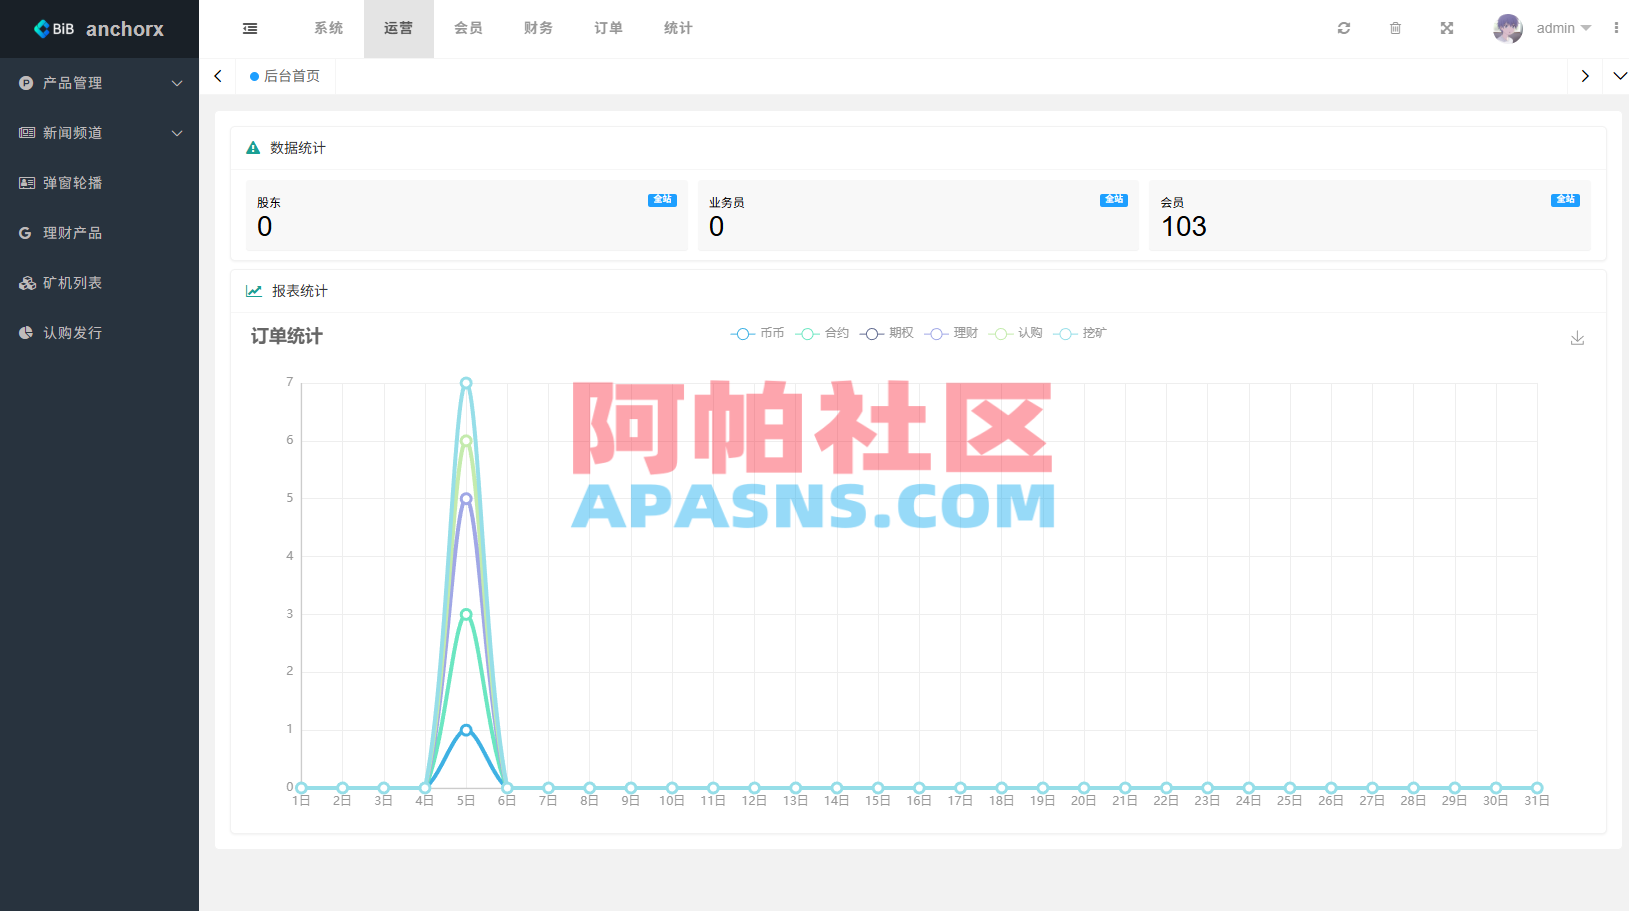Toggle the 期权 series in chart legend
The image size is (1629, 911).
(887, 333)
